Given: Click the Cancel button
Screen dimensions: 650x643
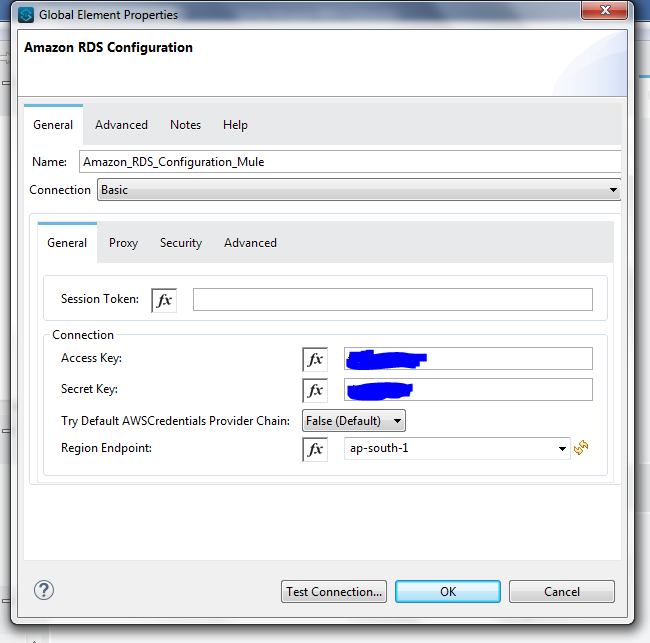Looking at the screenshot, I should (562, 592).
